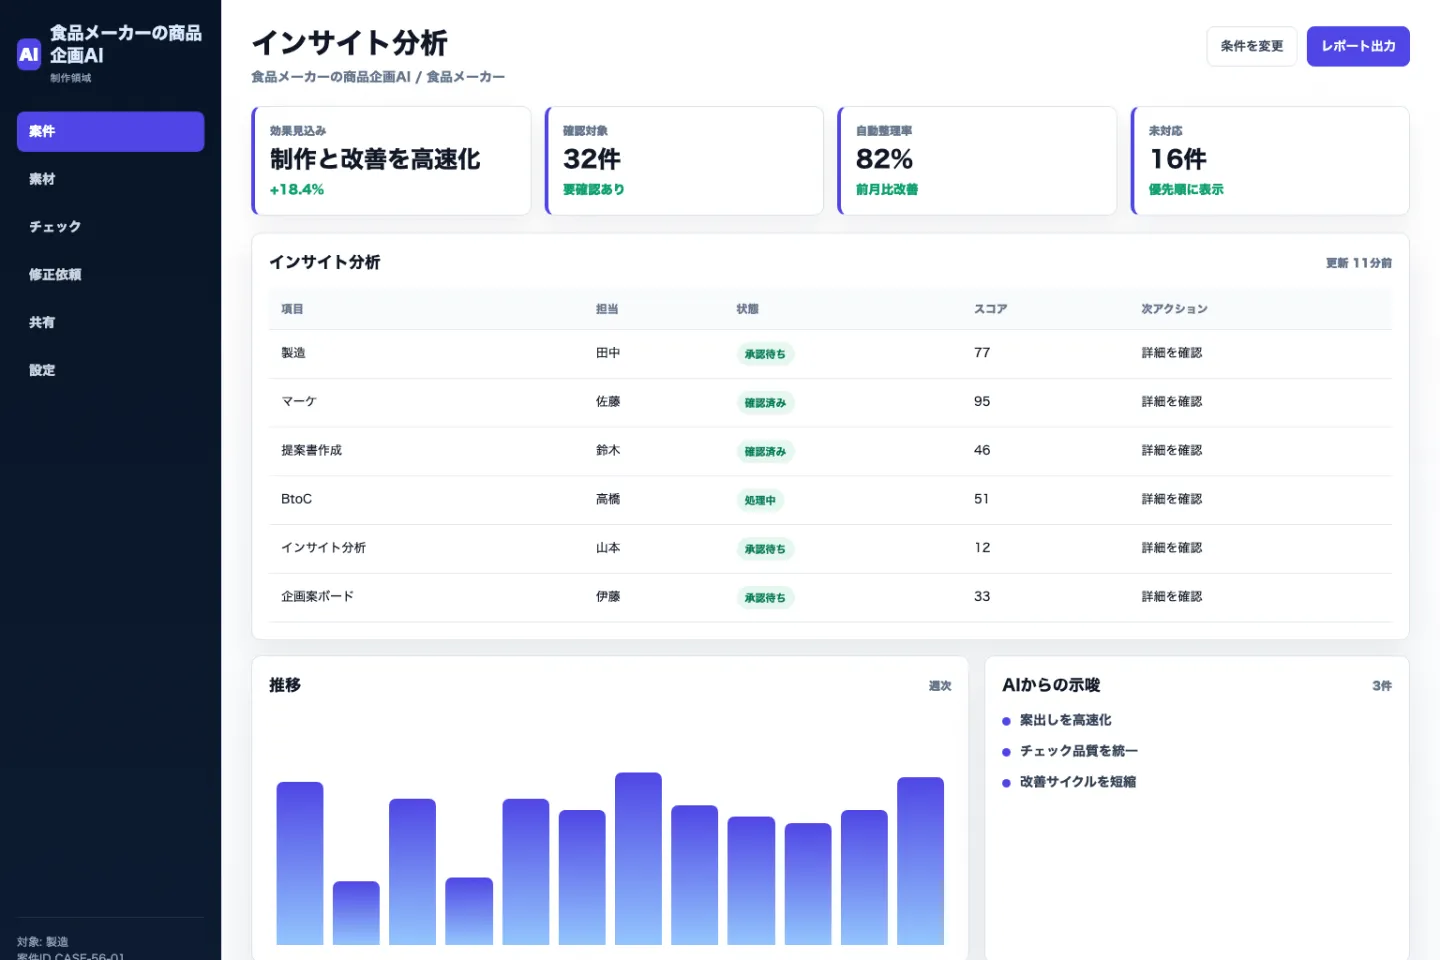Open 詳細を確認 for the マーケ row
Screen dimensions: 1440x960
1172,402
